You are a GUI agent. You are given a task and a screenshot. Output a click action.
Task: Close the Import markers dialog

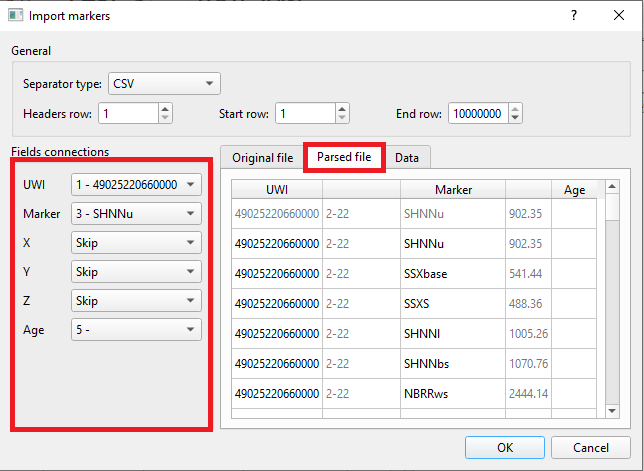pyautogui.click(x=619, y=16)
